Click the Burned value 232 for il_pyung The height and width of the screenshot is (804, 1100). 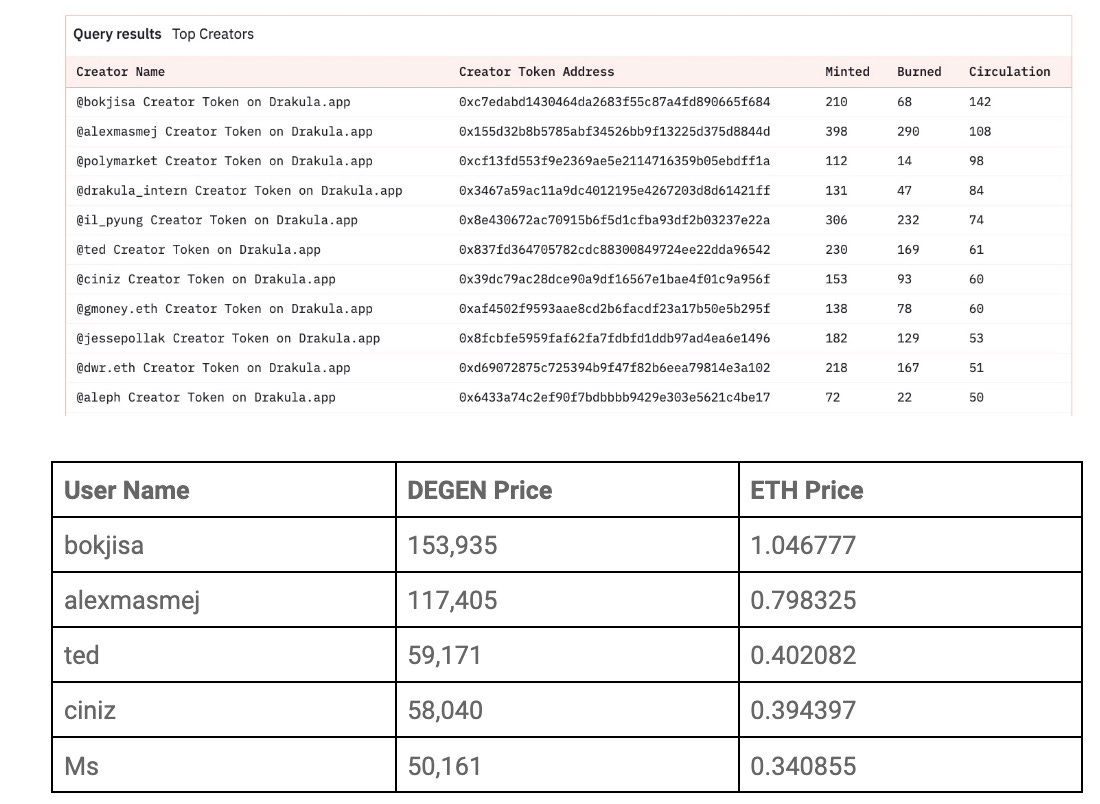point(908,220)
